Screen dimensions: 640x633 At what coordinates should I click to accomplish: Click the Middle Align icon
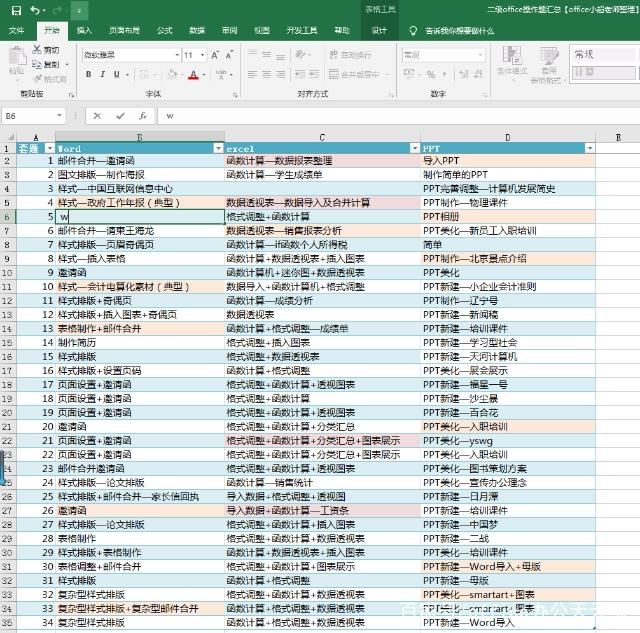tap(267, 54)
